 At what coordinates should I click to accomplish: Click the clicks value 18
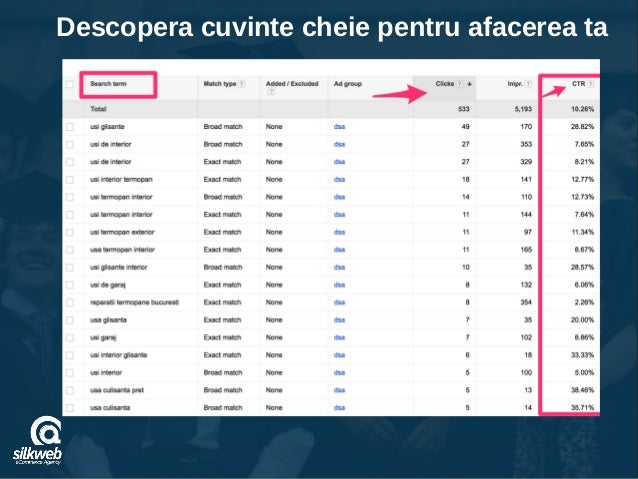pos(465,179)
